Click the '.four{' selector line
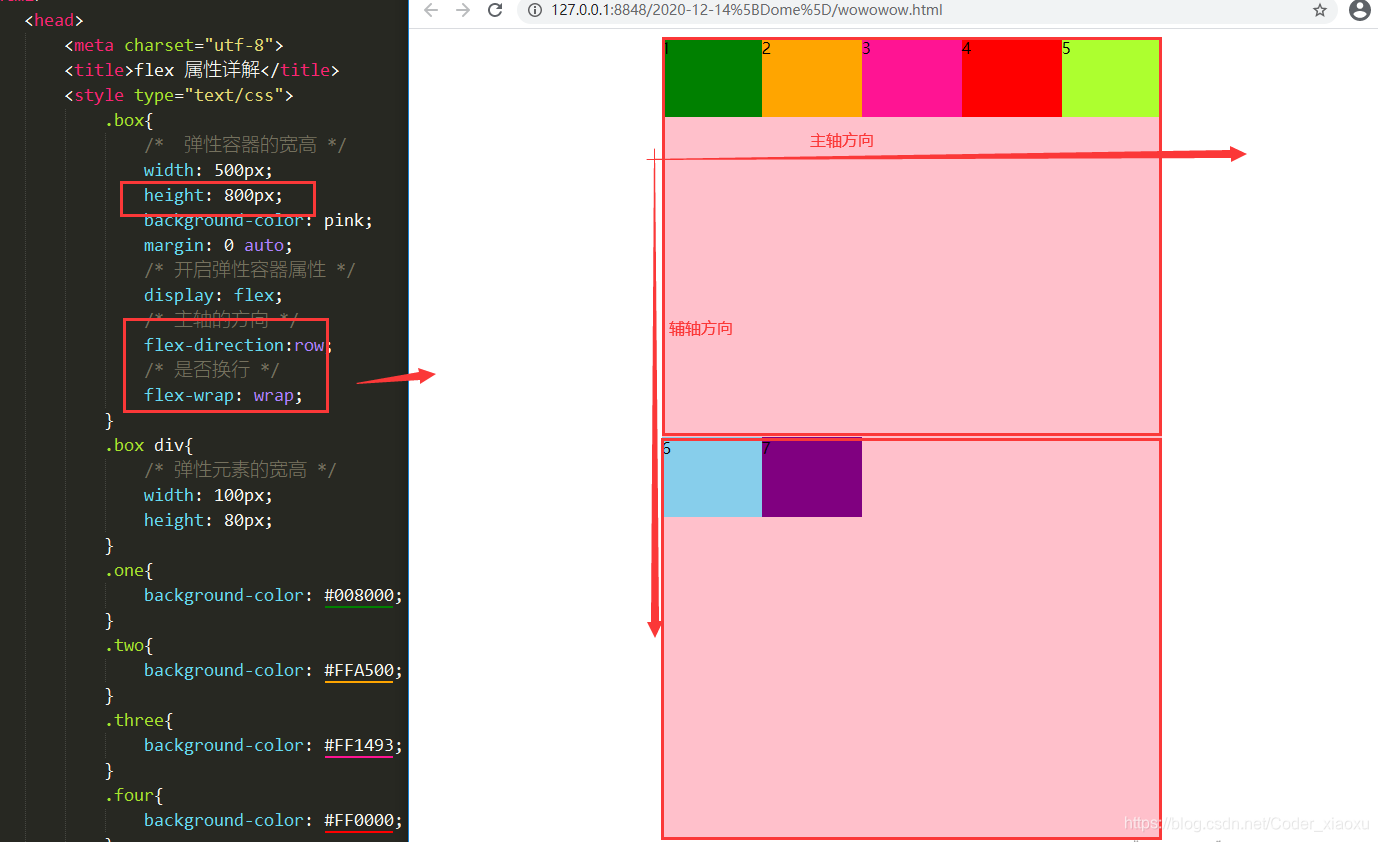 134,795
